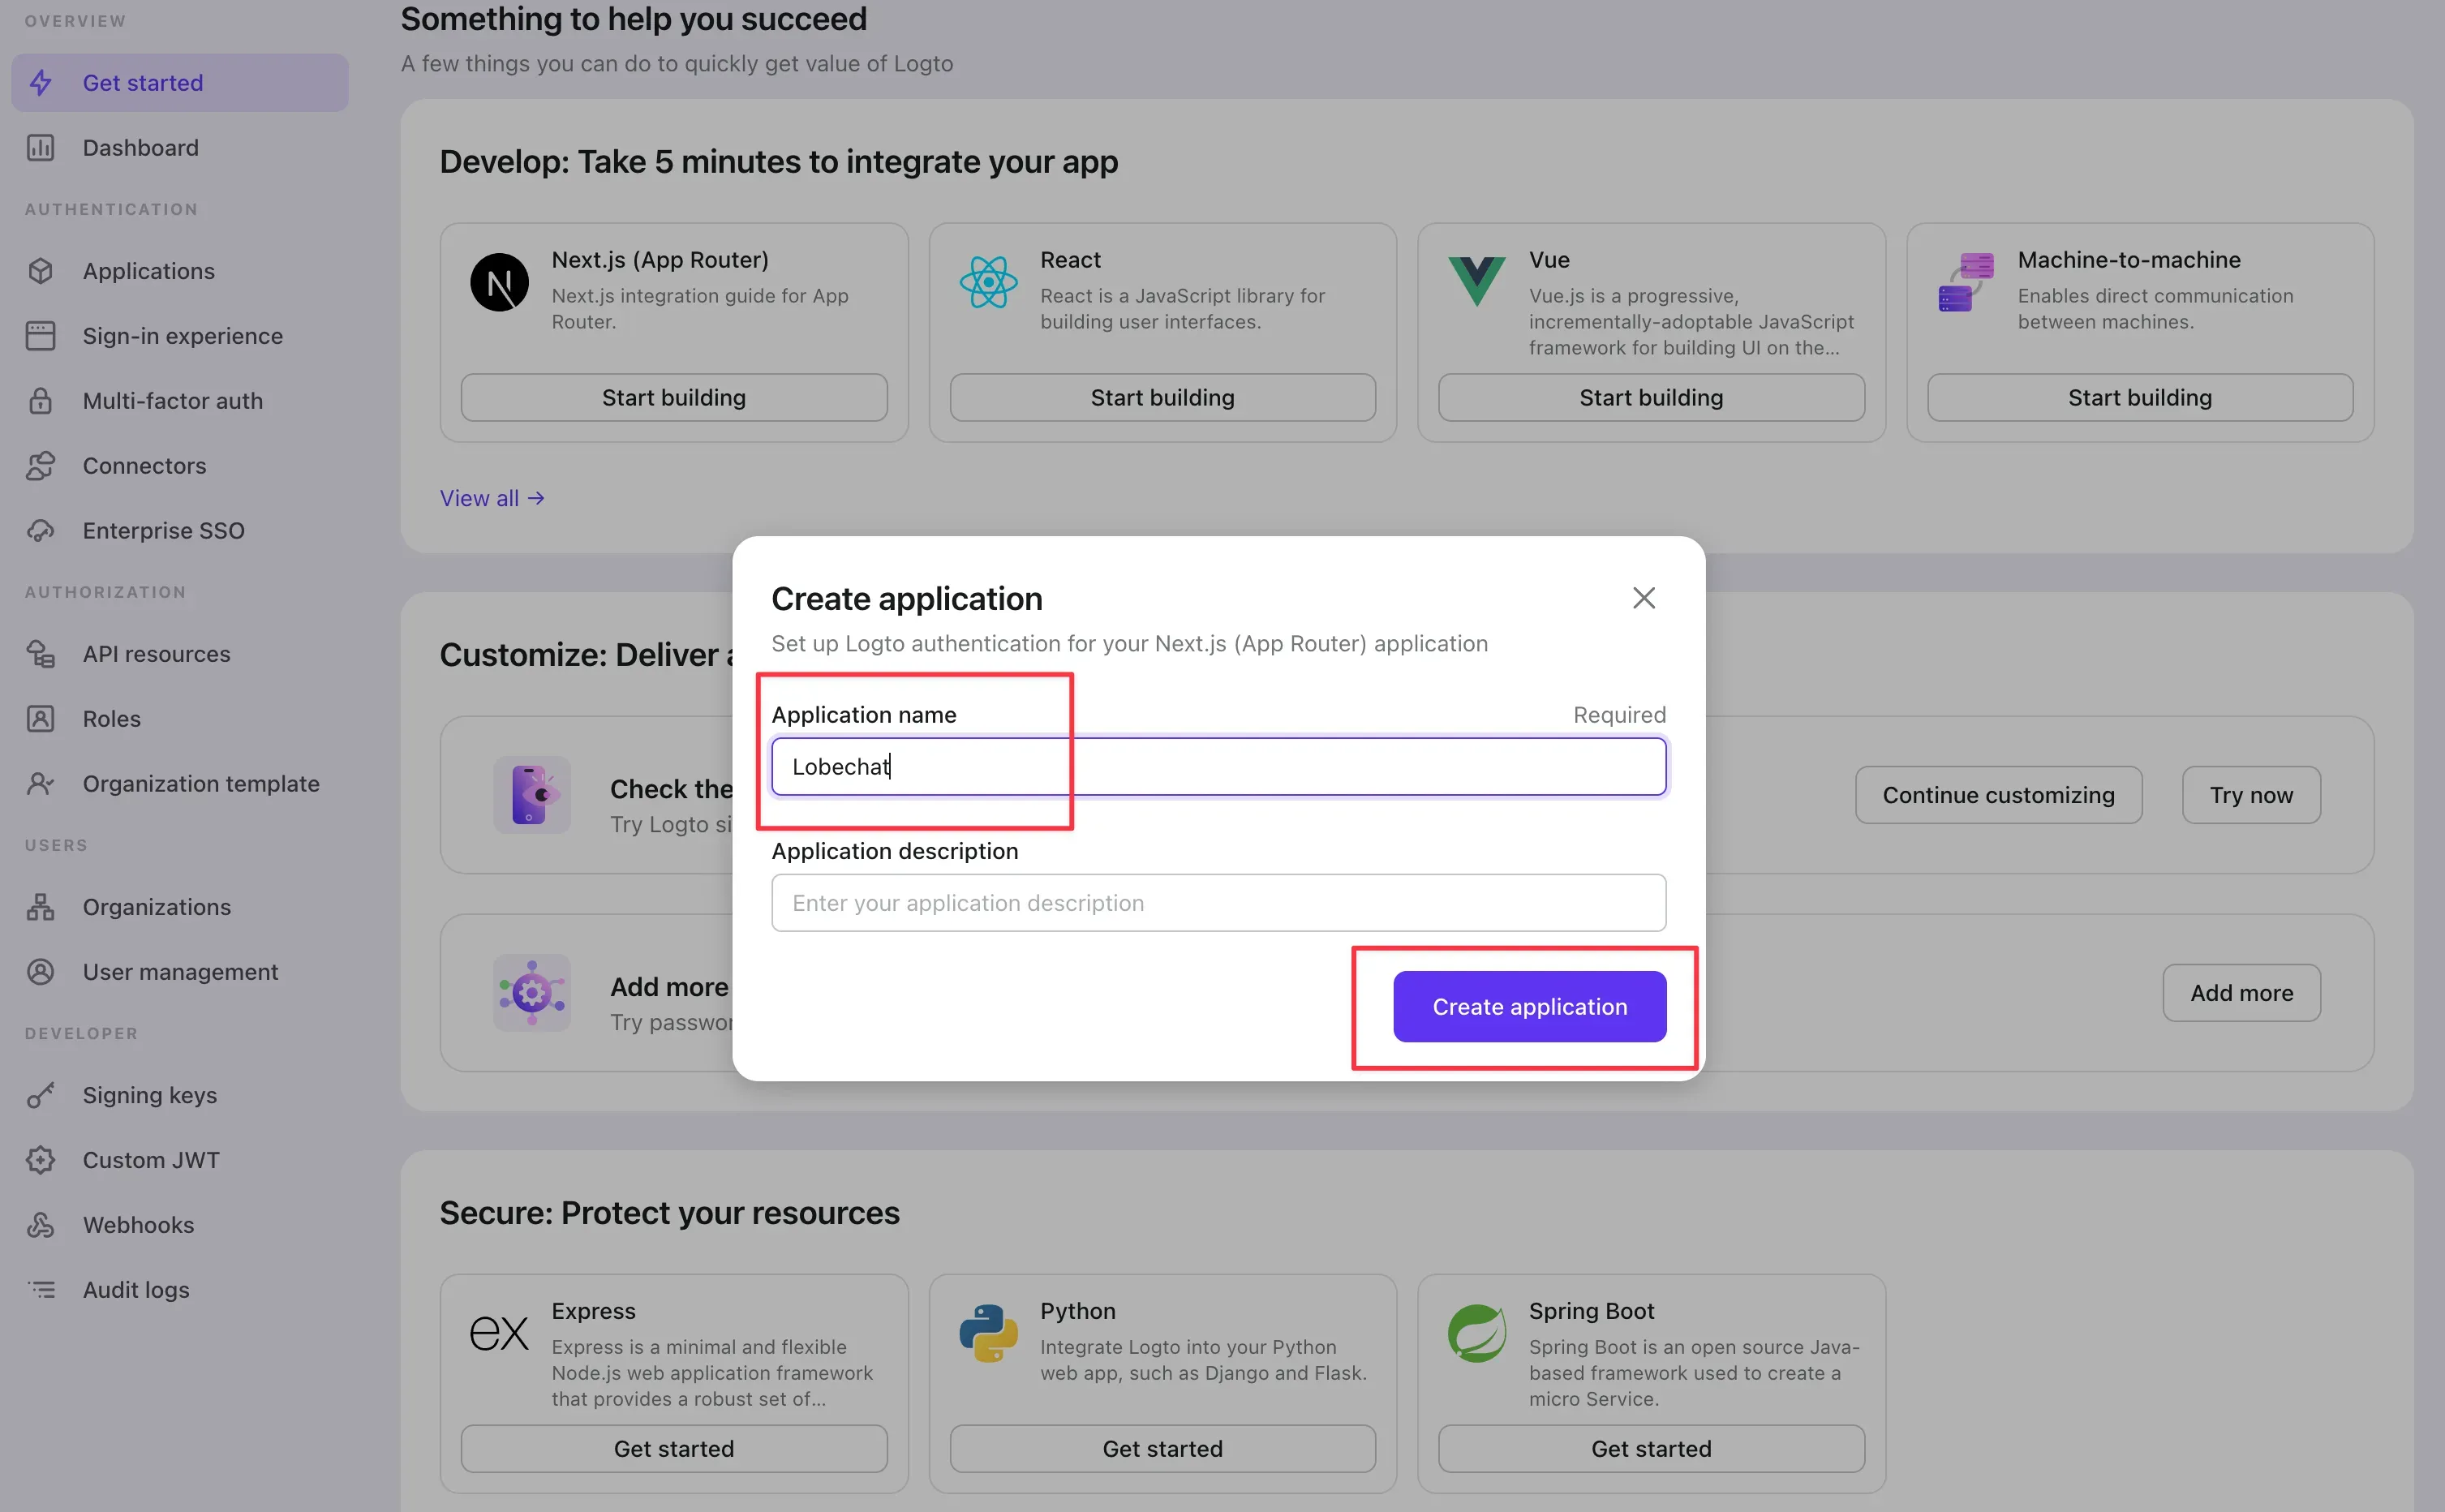Click the User management avatar icon
Viewport: 2445px width, 1512px height.
coord(41,972)
